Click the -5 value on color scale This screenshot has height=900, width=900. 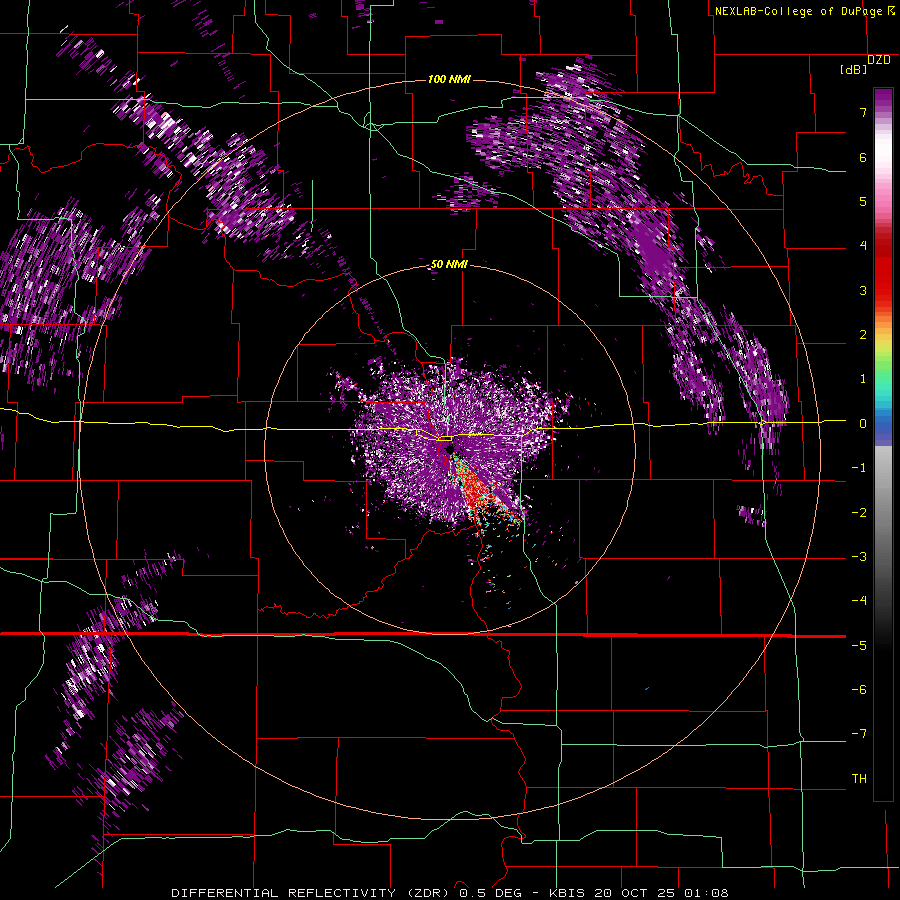point(859,646)
